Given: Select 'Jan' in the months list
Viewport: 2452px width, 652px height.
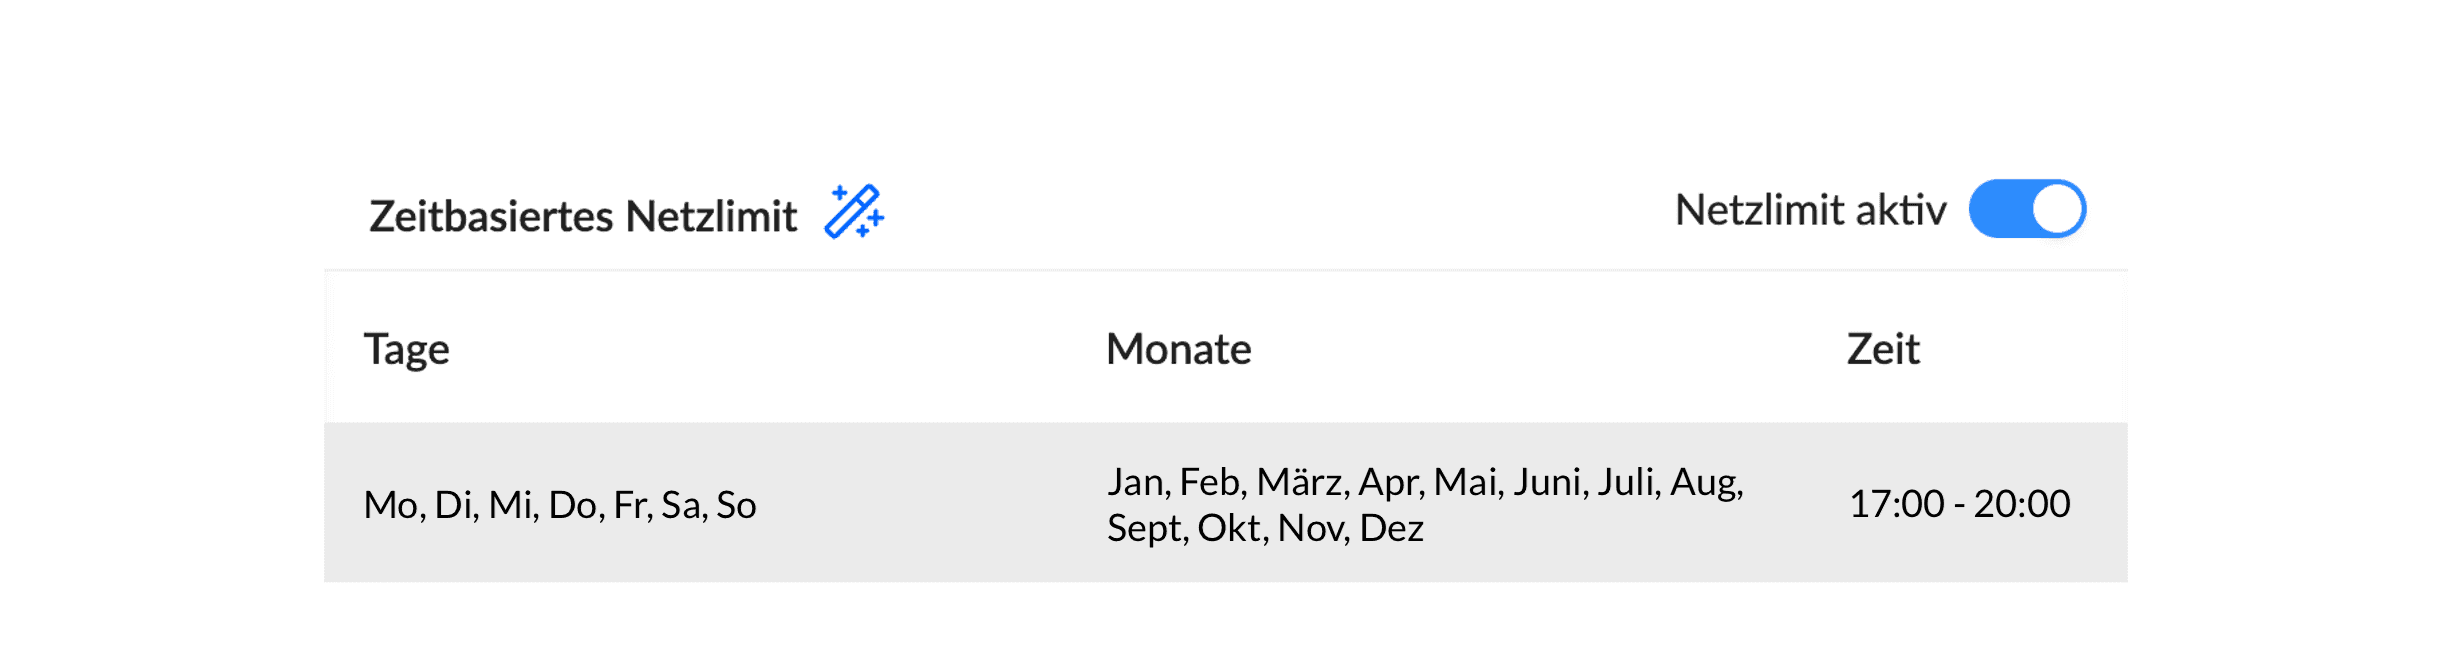Looking at the screenshot, I should (1135, 483).
